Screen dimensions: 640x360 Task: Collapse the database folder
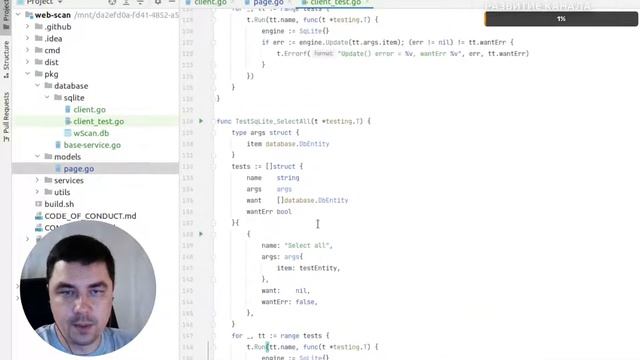38,86
